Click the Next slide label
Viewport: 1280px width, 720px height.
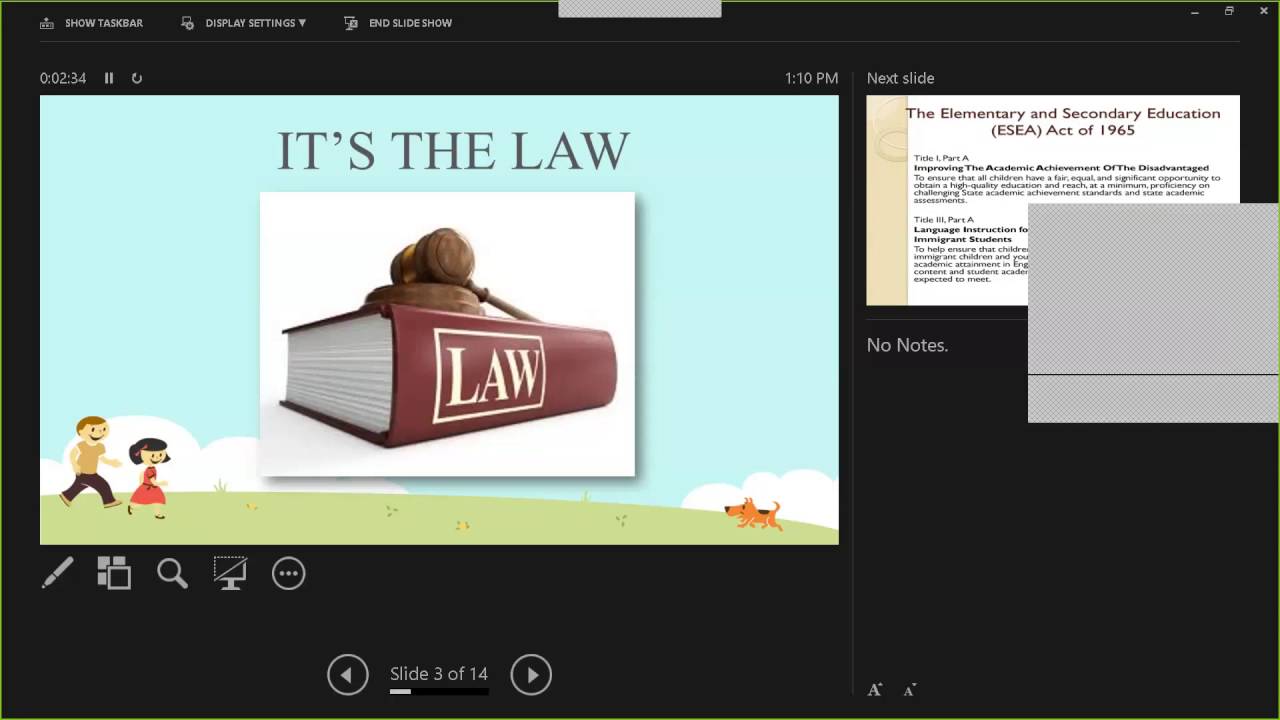click(x=900, y=78)
